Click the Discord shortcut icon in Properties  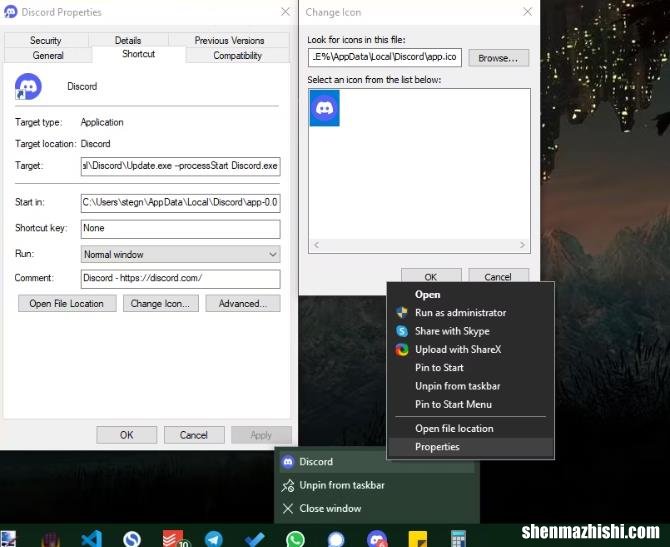coord(28,86)
